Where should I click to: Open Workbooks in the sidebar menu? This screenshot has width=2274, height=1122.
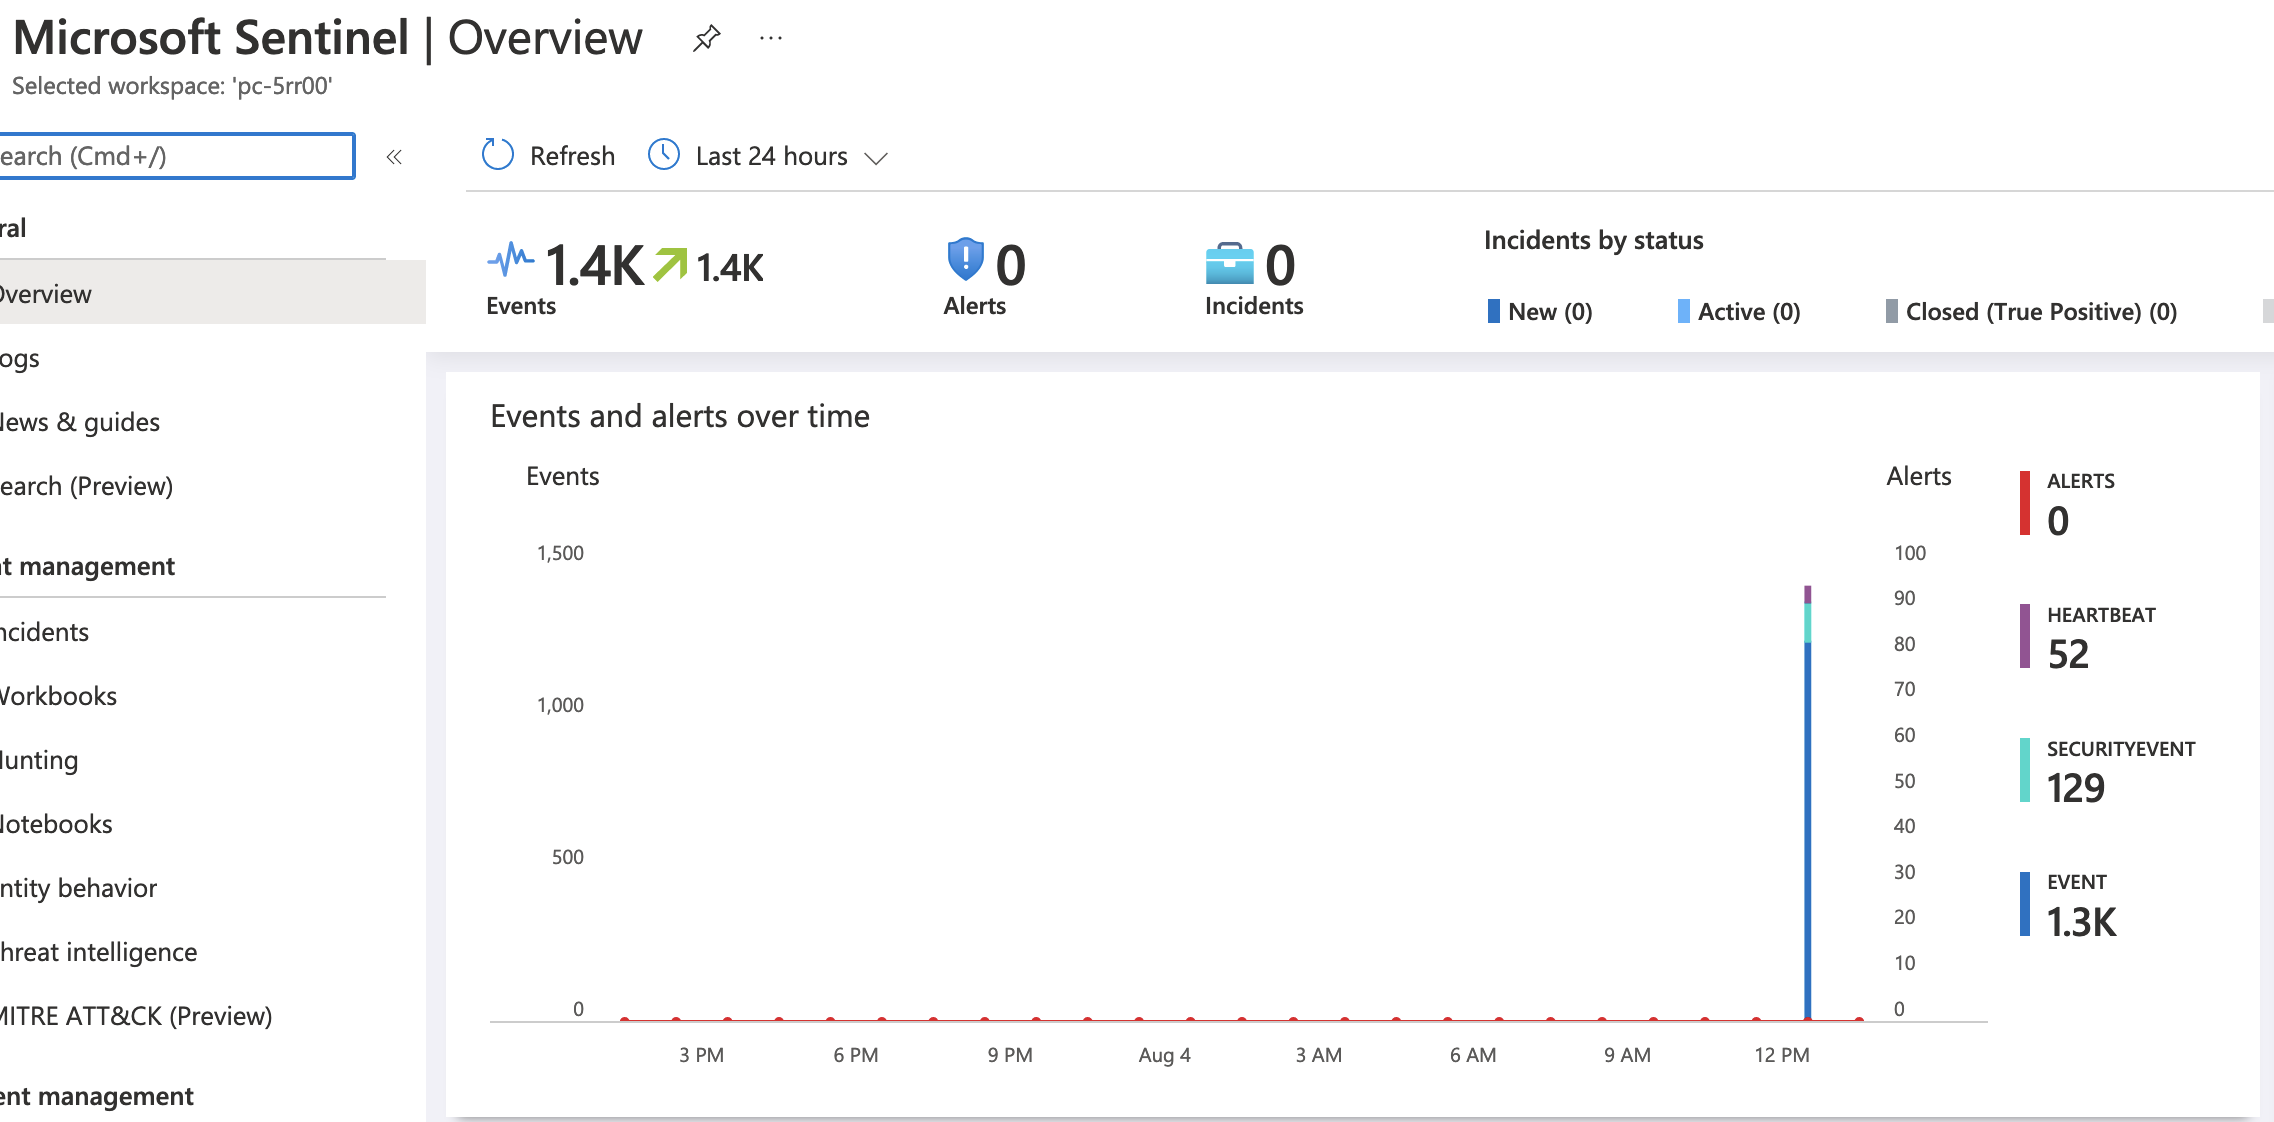pyautogui.click(x=58, y=696)
